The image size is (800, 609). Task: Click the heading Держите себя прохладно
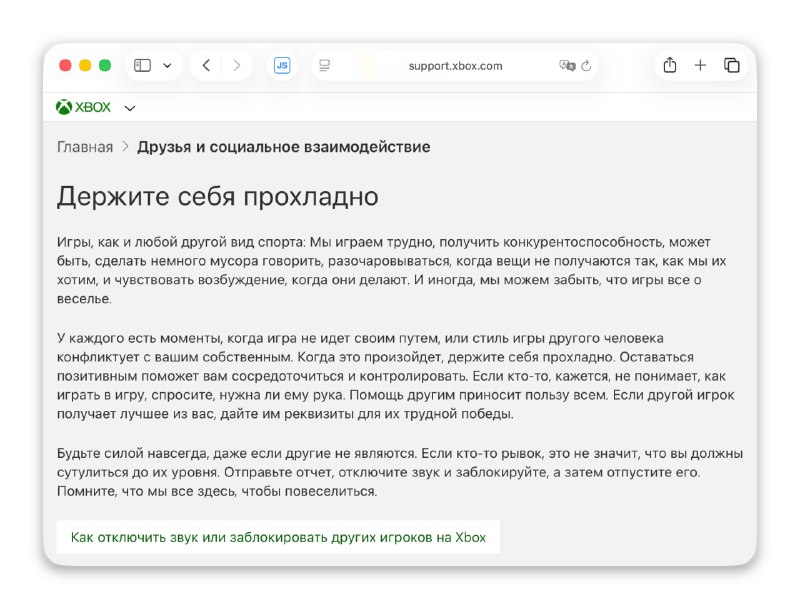coord(218,196)
